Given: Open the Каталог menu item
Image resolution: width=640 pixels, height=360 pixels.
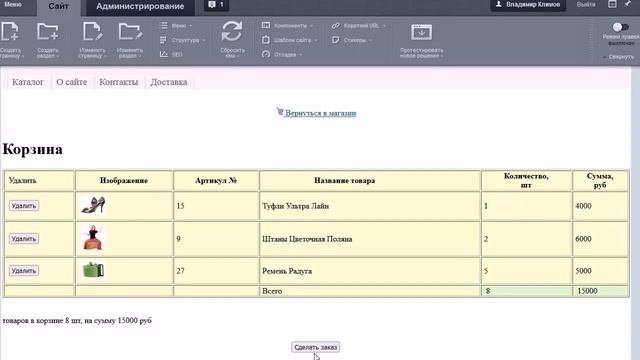Looking at the screenshot, I should pyautogui.click(x=28, y=82).
